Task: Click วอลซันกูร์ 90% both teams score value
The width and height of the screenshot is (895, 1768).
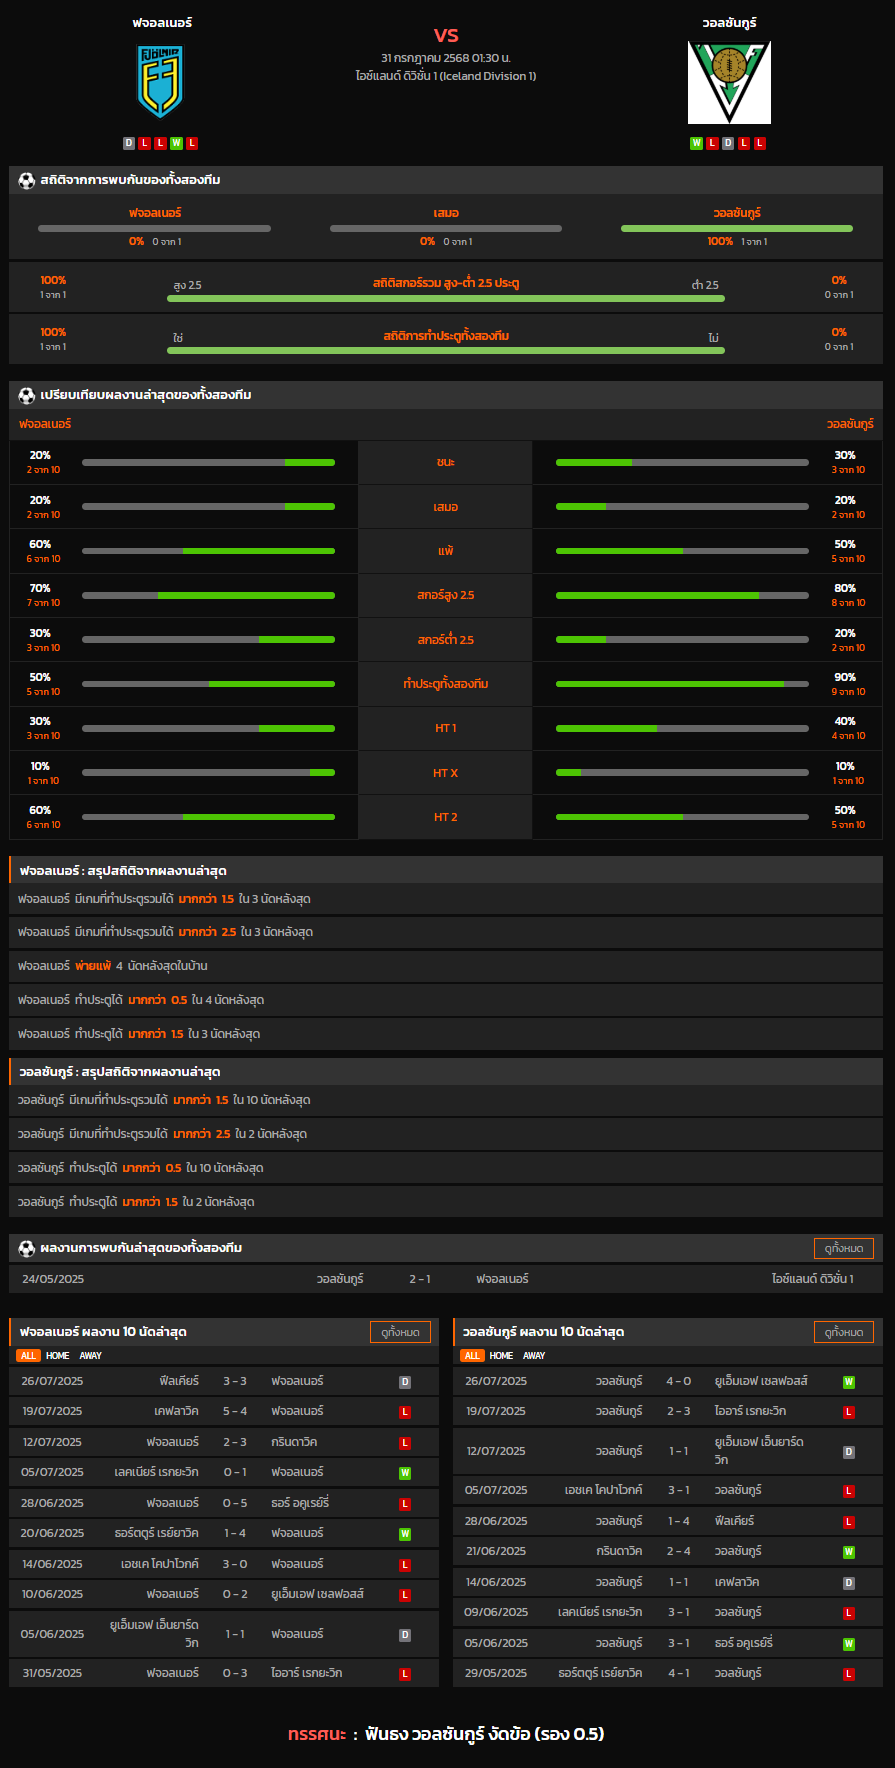Action: pos(845,677)
